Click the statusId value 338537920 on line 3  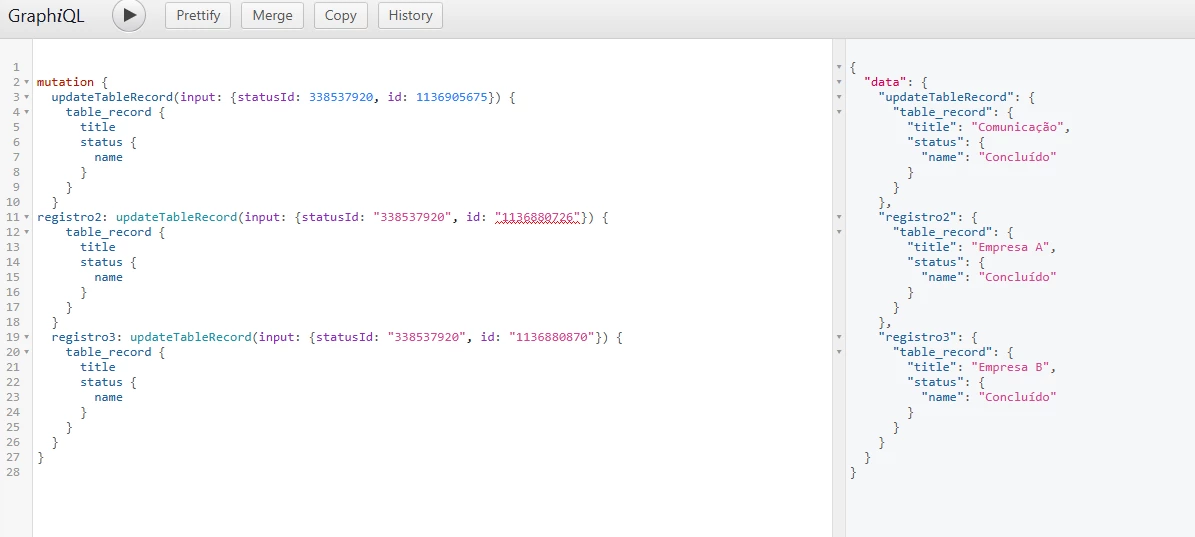coord(341,97)
